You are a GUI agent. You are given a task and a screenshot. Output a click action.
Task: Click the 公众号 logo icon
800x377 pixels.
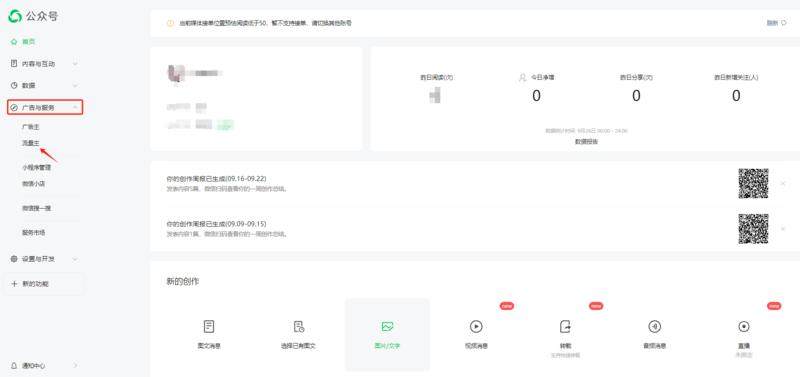14,16
